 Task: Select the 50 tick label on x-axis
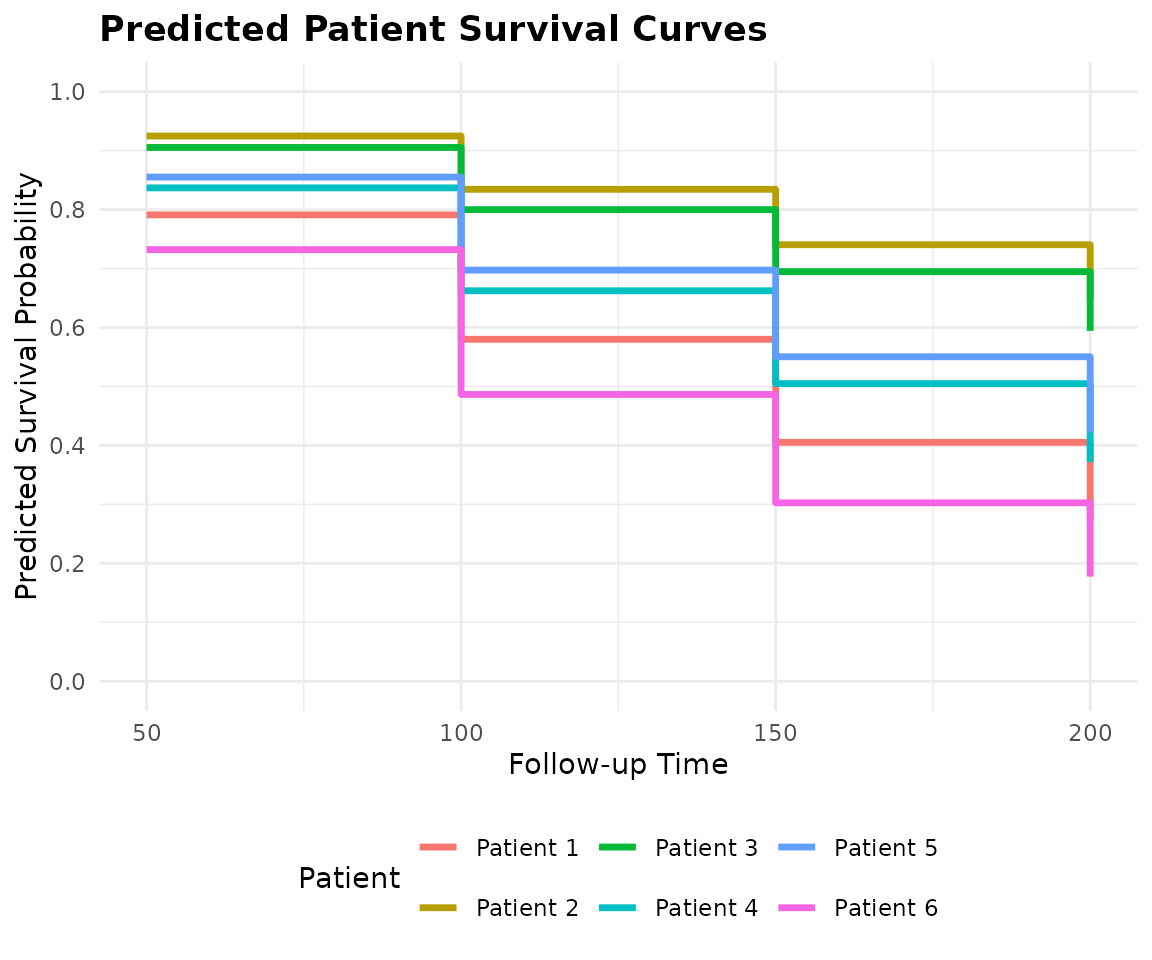(x=147, y=731)
